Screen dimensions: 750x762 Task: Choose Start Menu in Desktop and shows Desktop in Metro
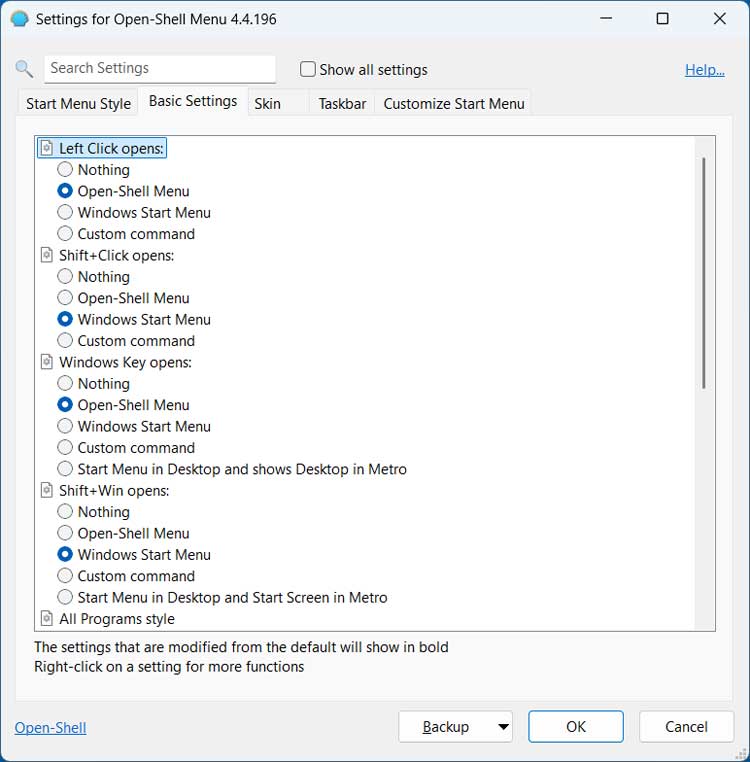tap(65, 468)
